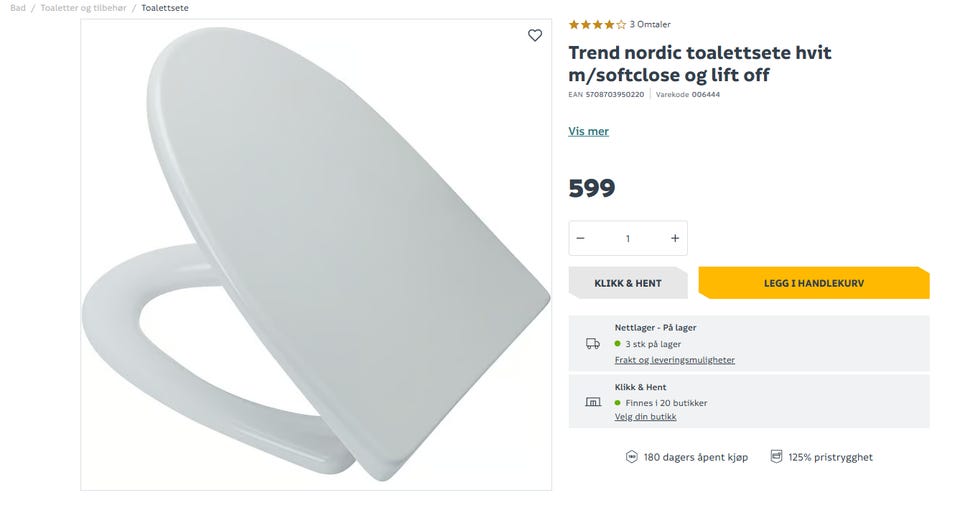This screenshot has height=508, width=960.
Task: Open Frakt og leveringsmuligheter link
Action: 674,360
